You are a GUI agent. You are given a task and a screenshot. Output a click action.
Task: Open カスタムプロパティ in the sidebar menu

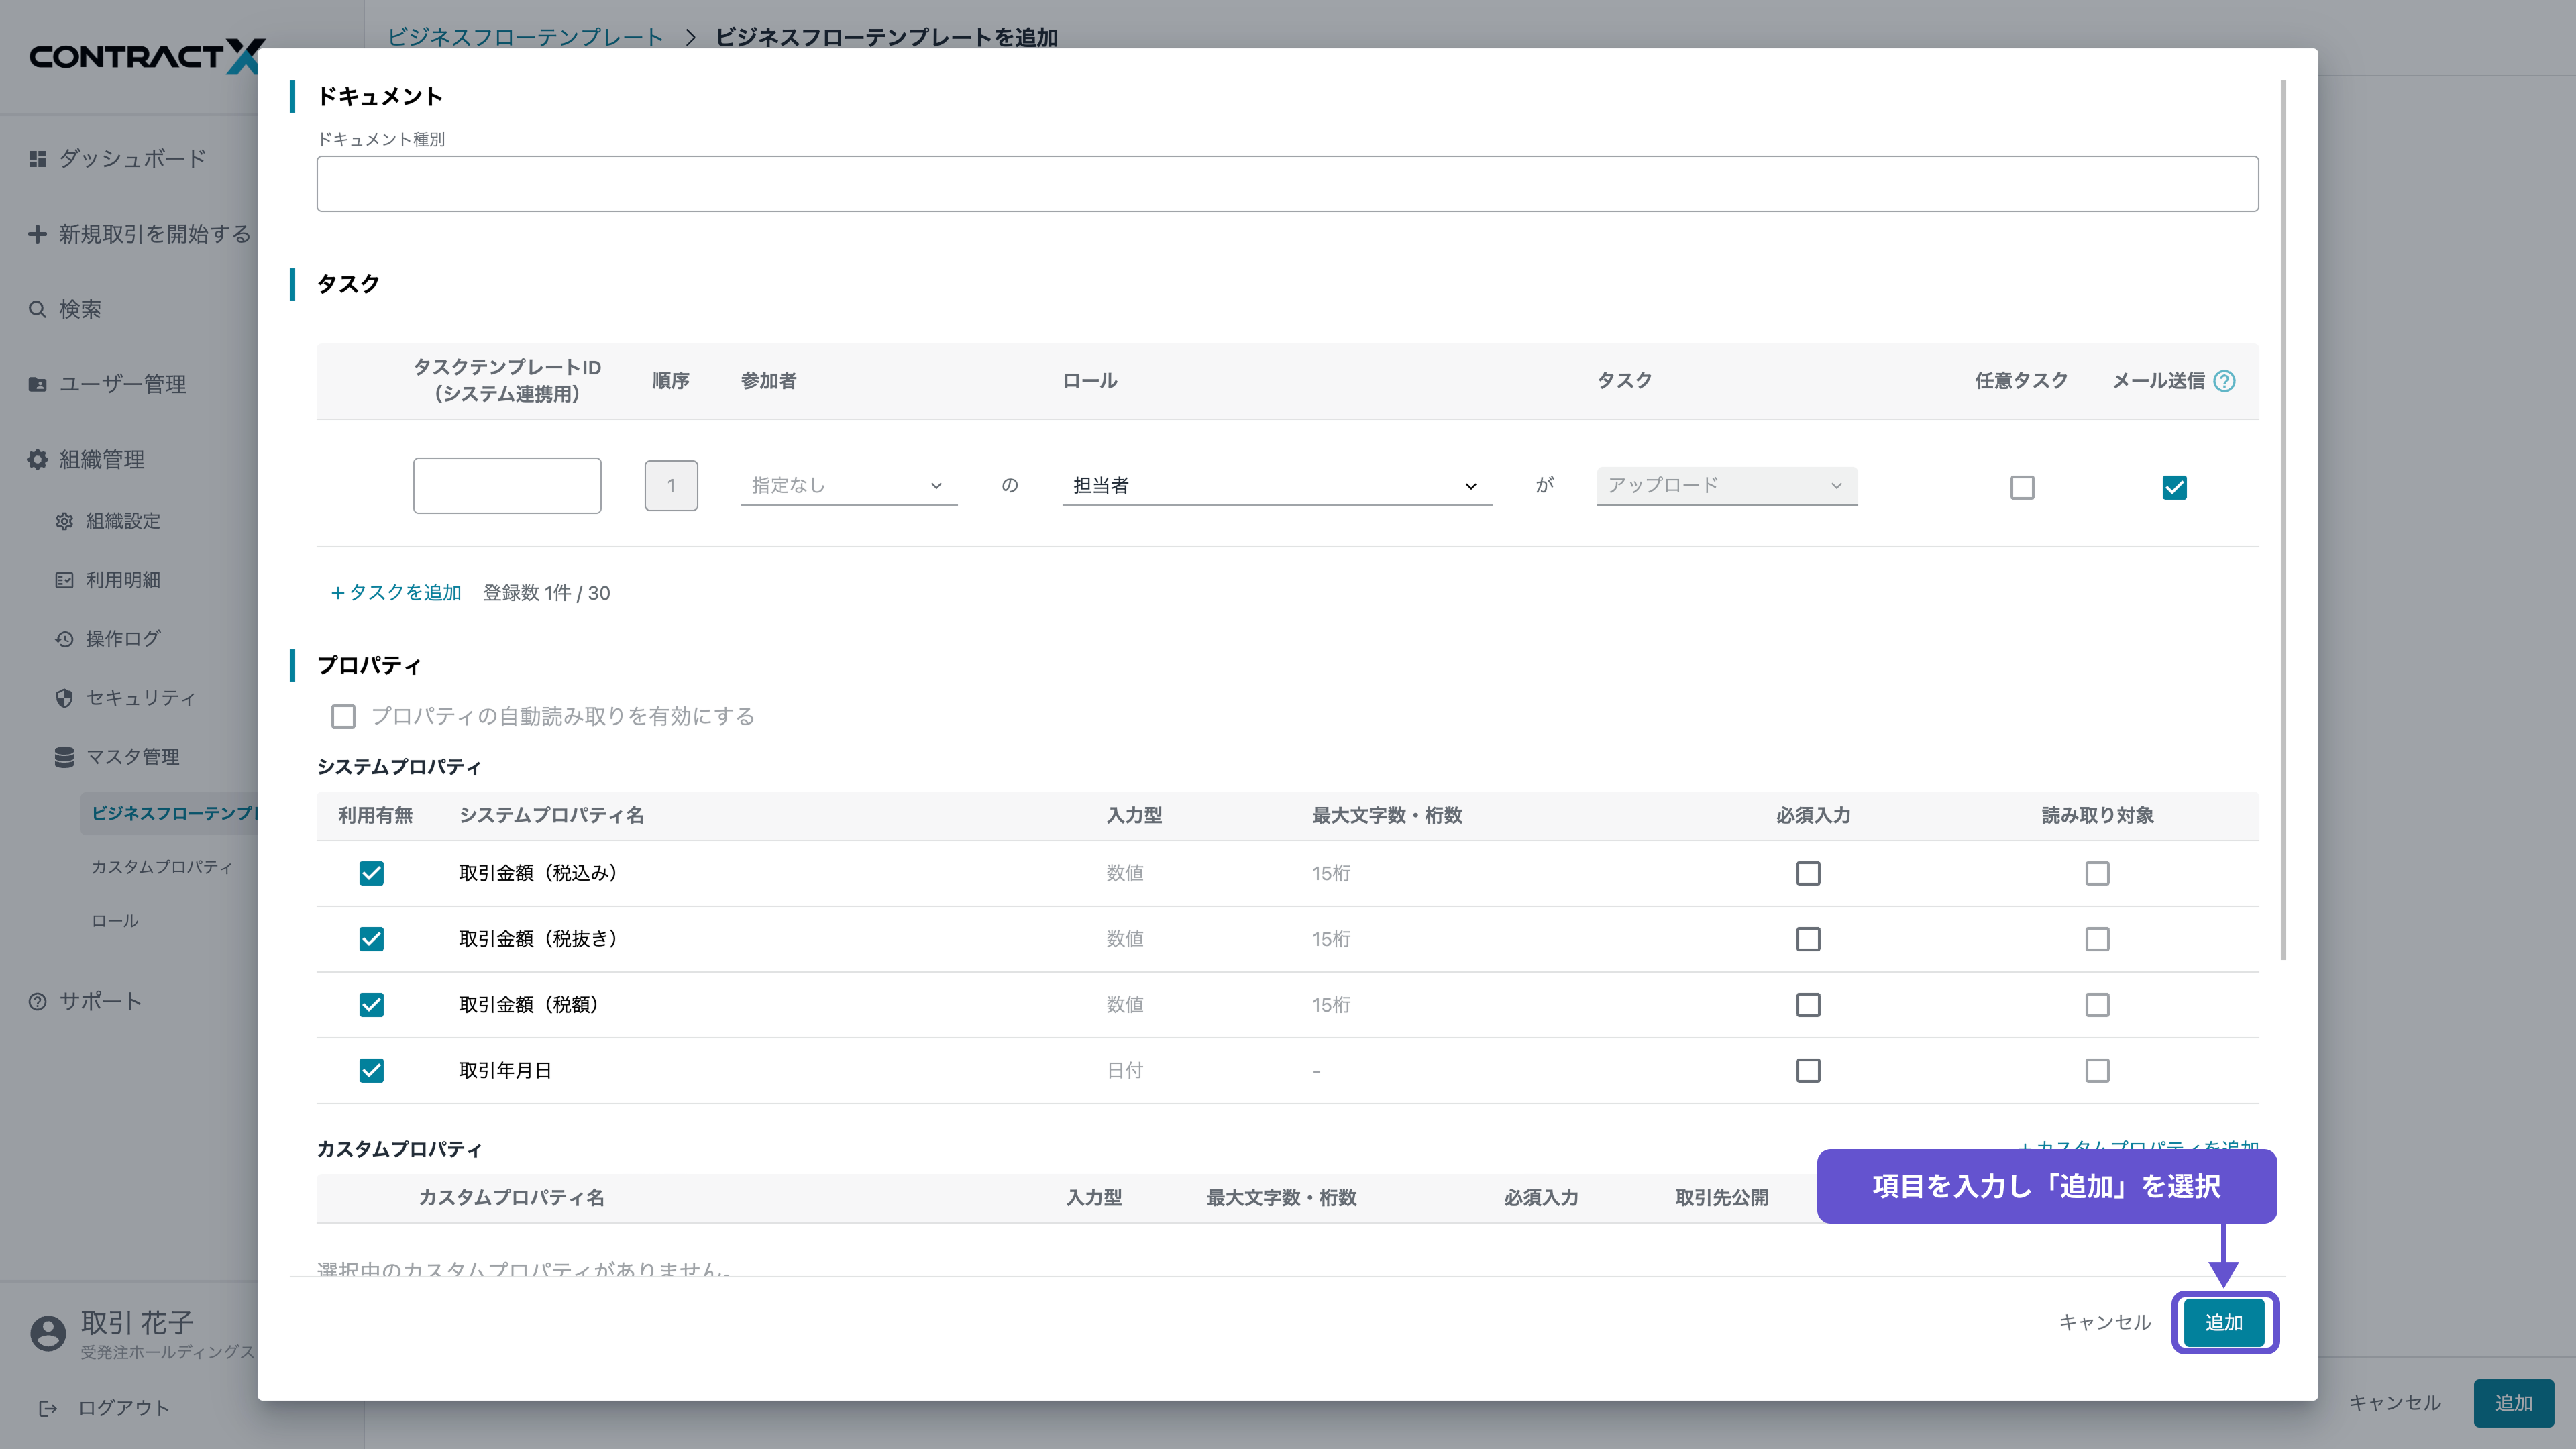[162, 867]
